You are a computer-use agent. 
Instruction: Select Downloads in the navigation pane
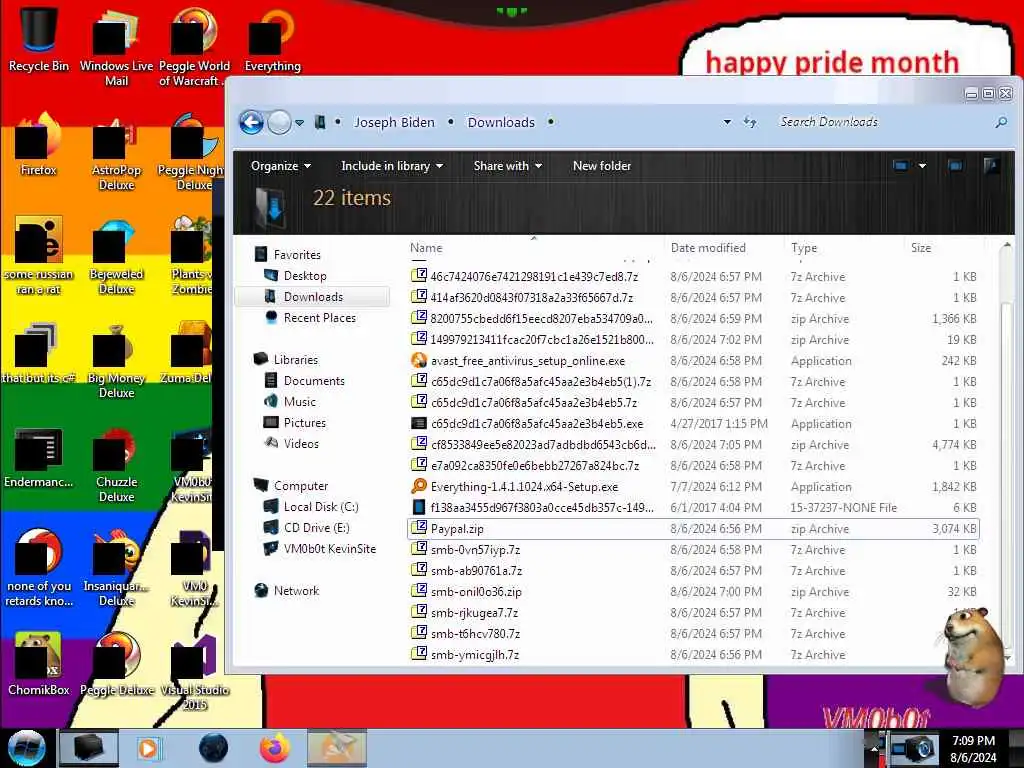tap(313, 296)
